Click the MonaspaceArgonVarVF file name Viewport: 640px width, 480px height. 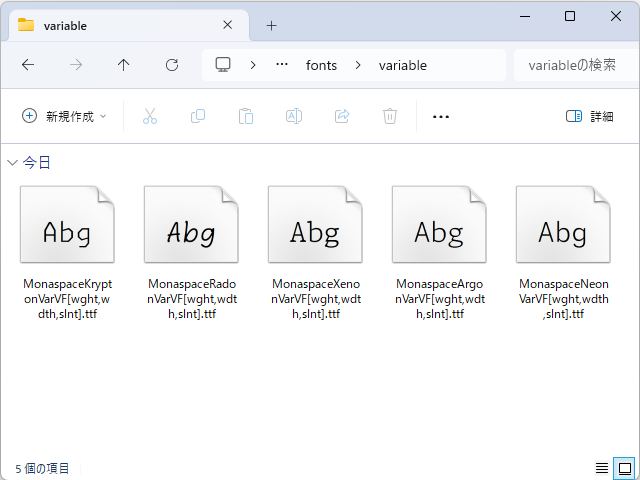(440, 299)
